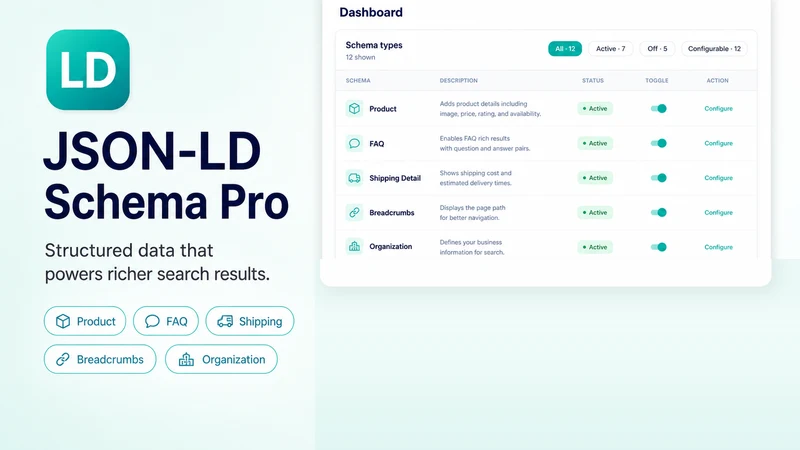This screenshot has width=800, height=450.
Task: Click the ACTION column header
Action: pos(717,81)
